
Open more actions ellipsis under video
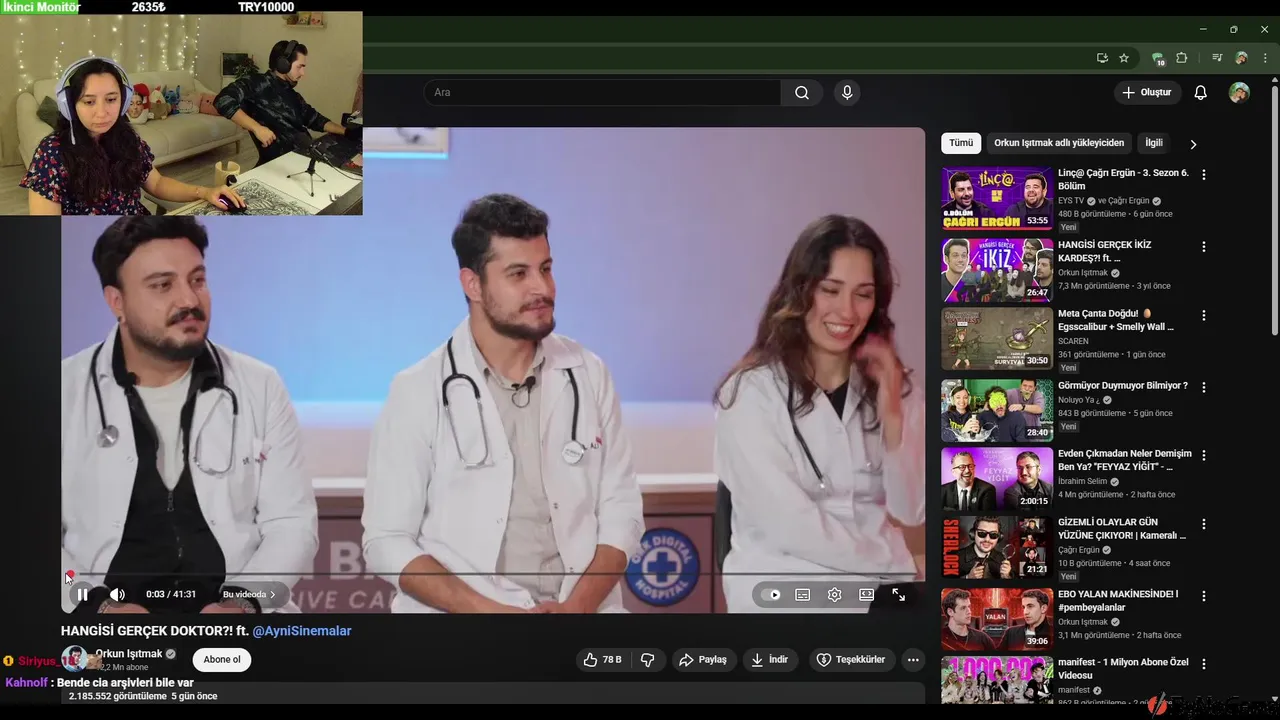coord(912,660)
